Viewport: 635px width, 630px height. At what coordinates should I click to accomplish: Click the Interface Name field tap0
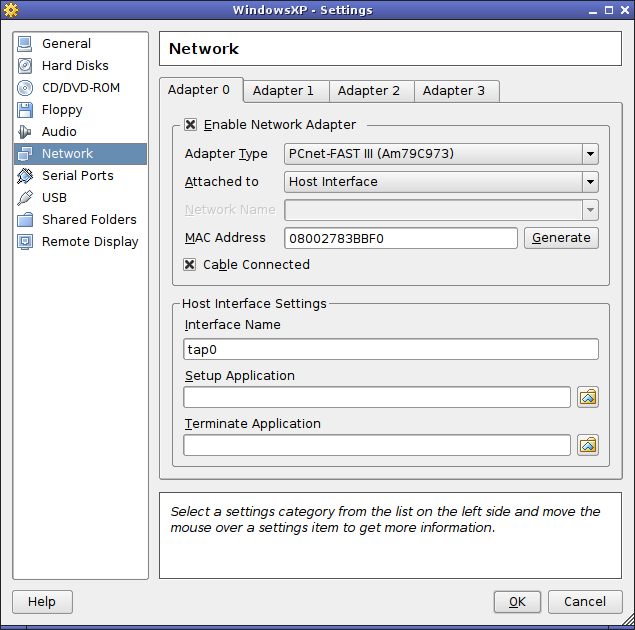[x=391, y=349]
